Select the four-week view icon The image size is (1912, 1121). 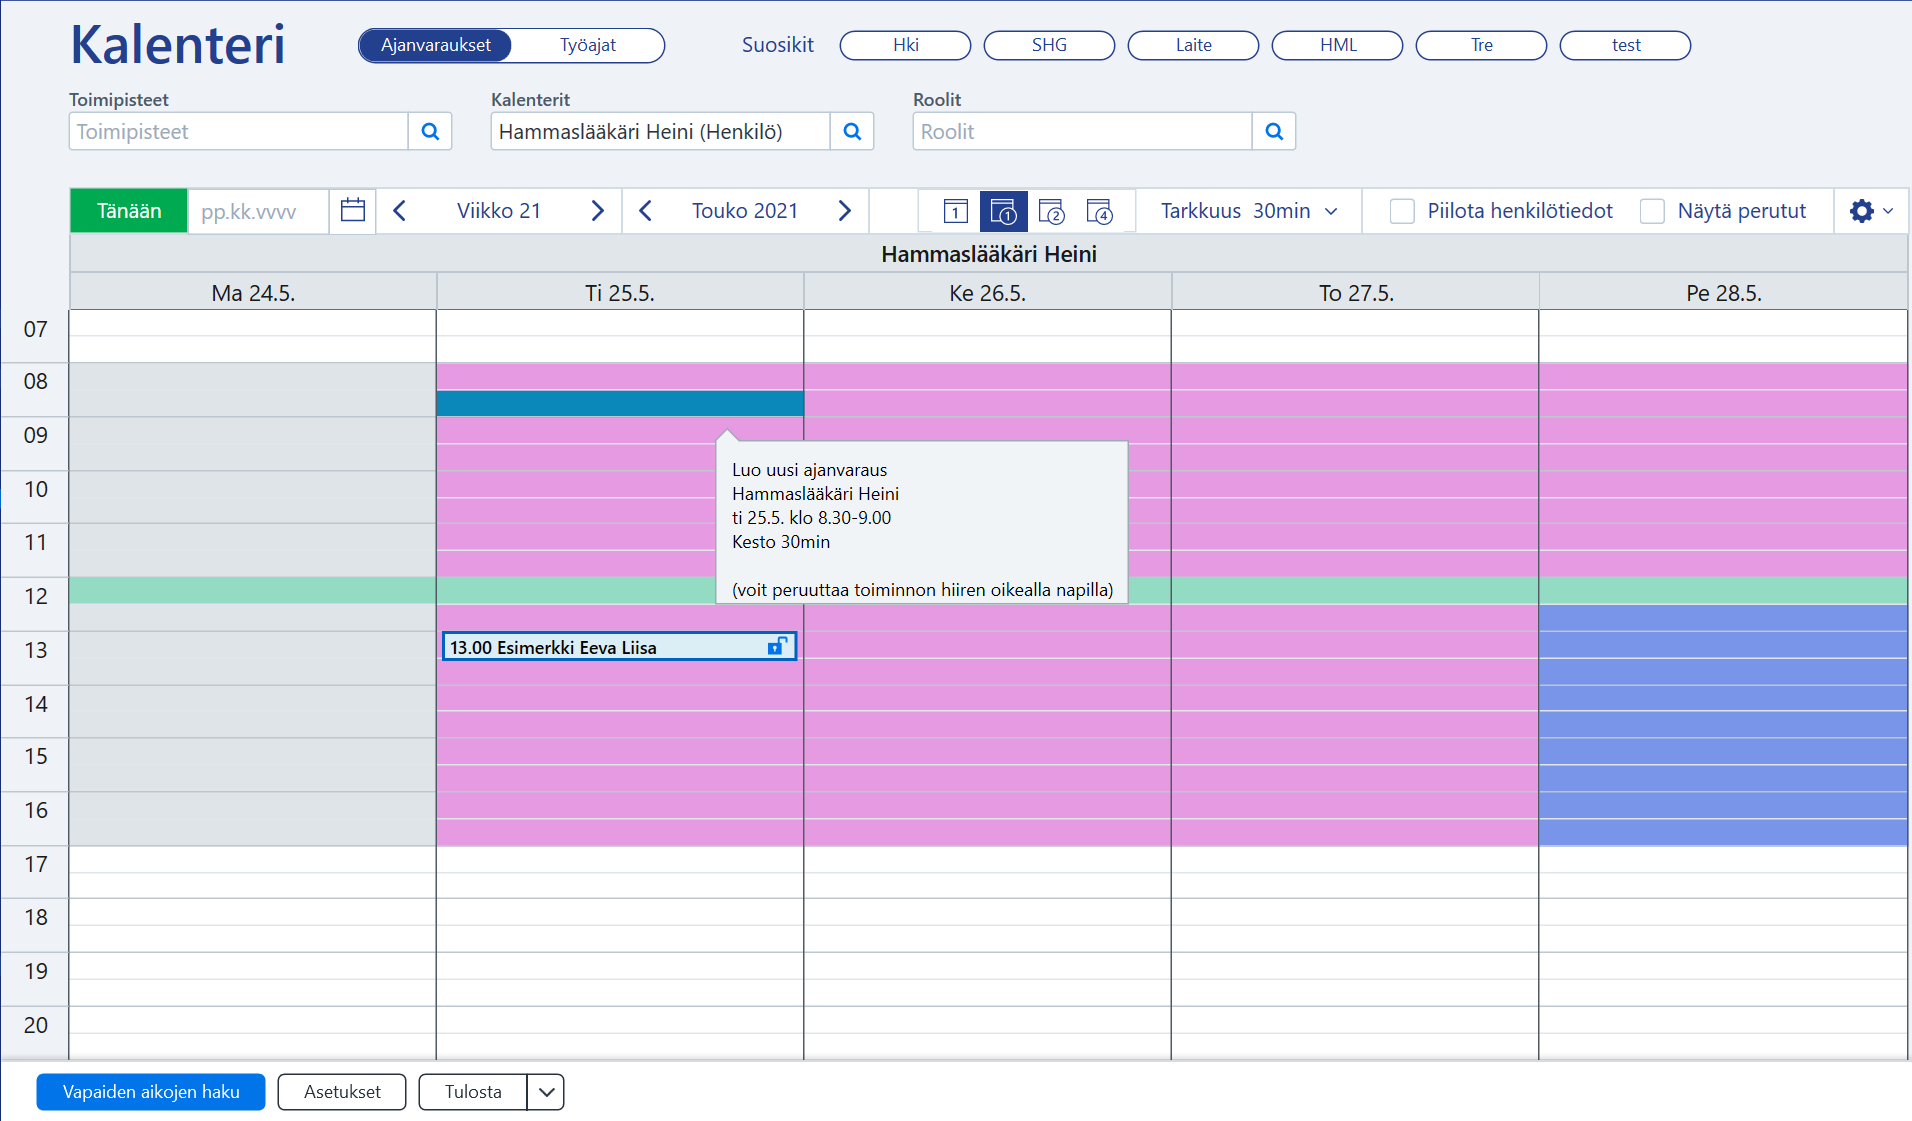[x=1099, y=211]
